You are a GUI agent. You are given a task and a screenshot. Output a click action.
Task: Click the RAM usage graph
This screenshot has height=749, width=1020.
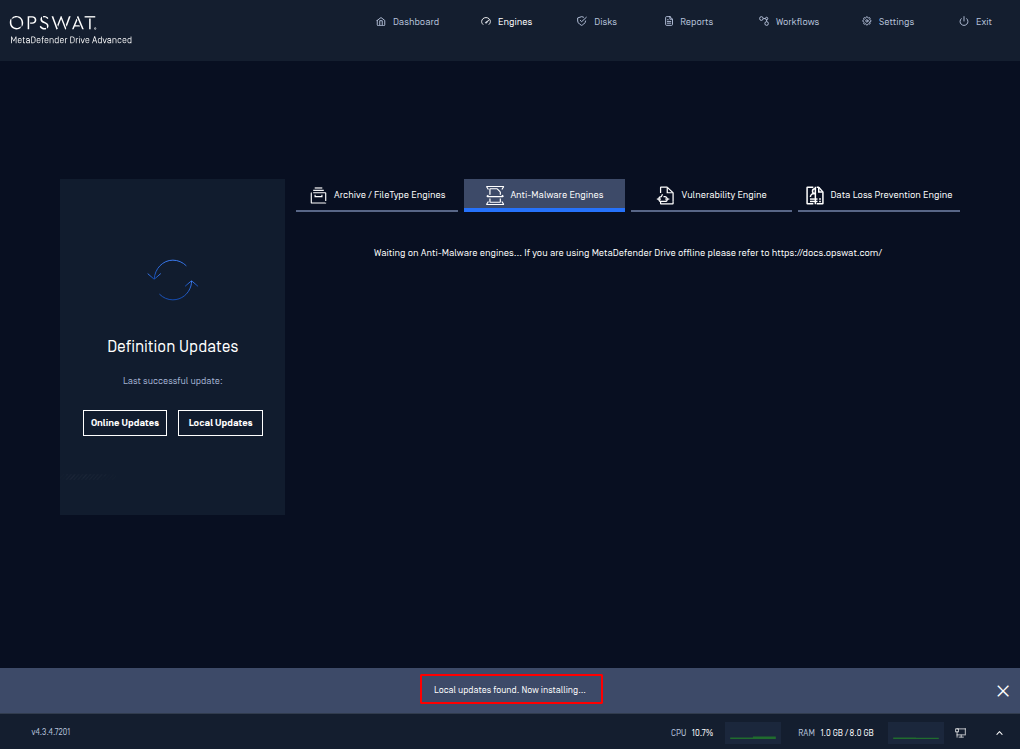(x=915, y=733)
